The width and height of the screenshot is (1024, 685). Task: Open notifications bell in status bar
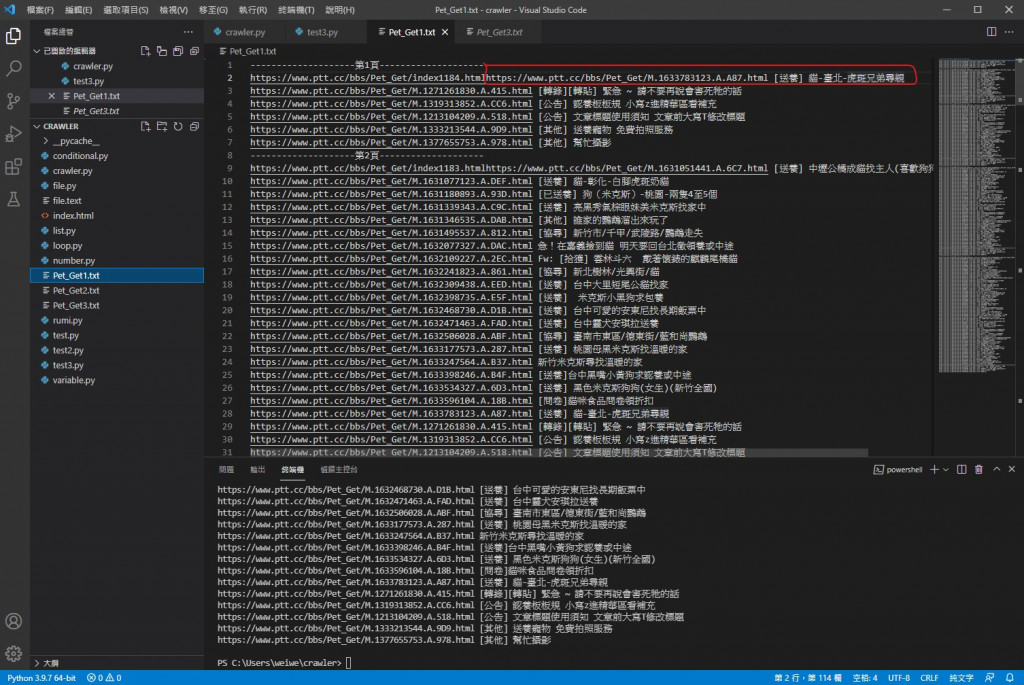pyautogui.click(x=1010, y=678)
